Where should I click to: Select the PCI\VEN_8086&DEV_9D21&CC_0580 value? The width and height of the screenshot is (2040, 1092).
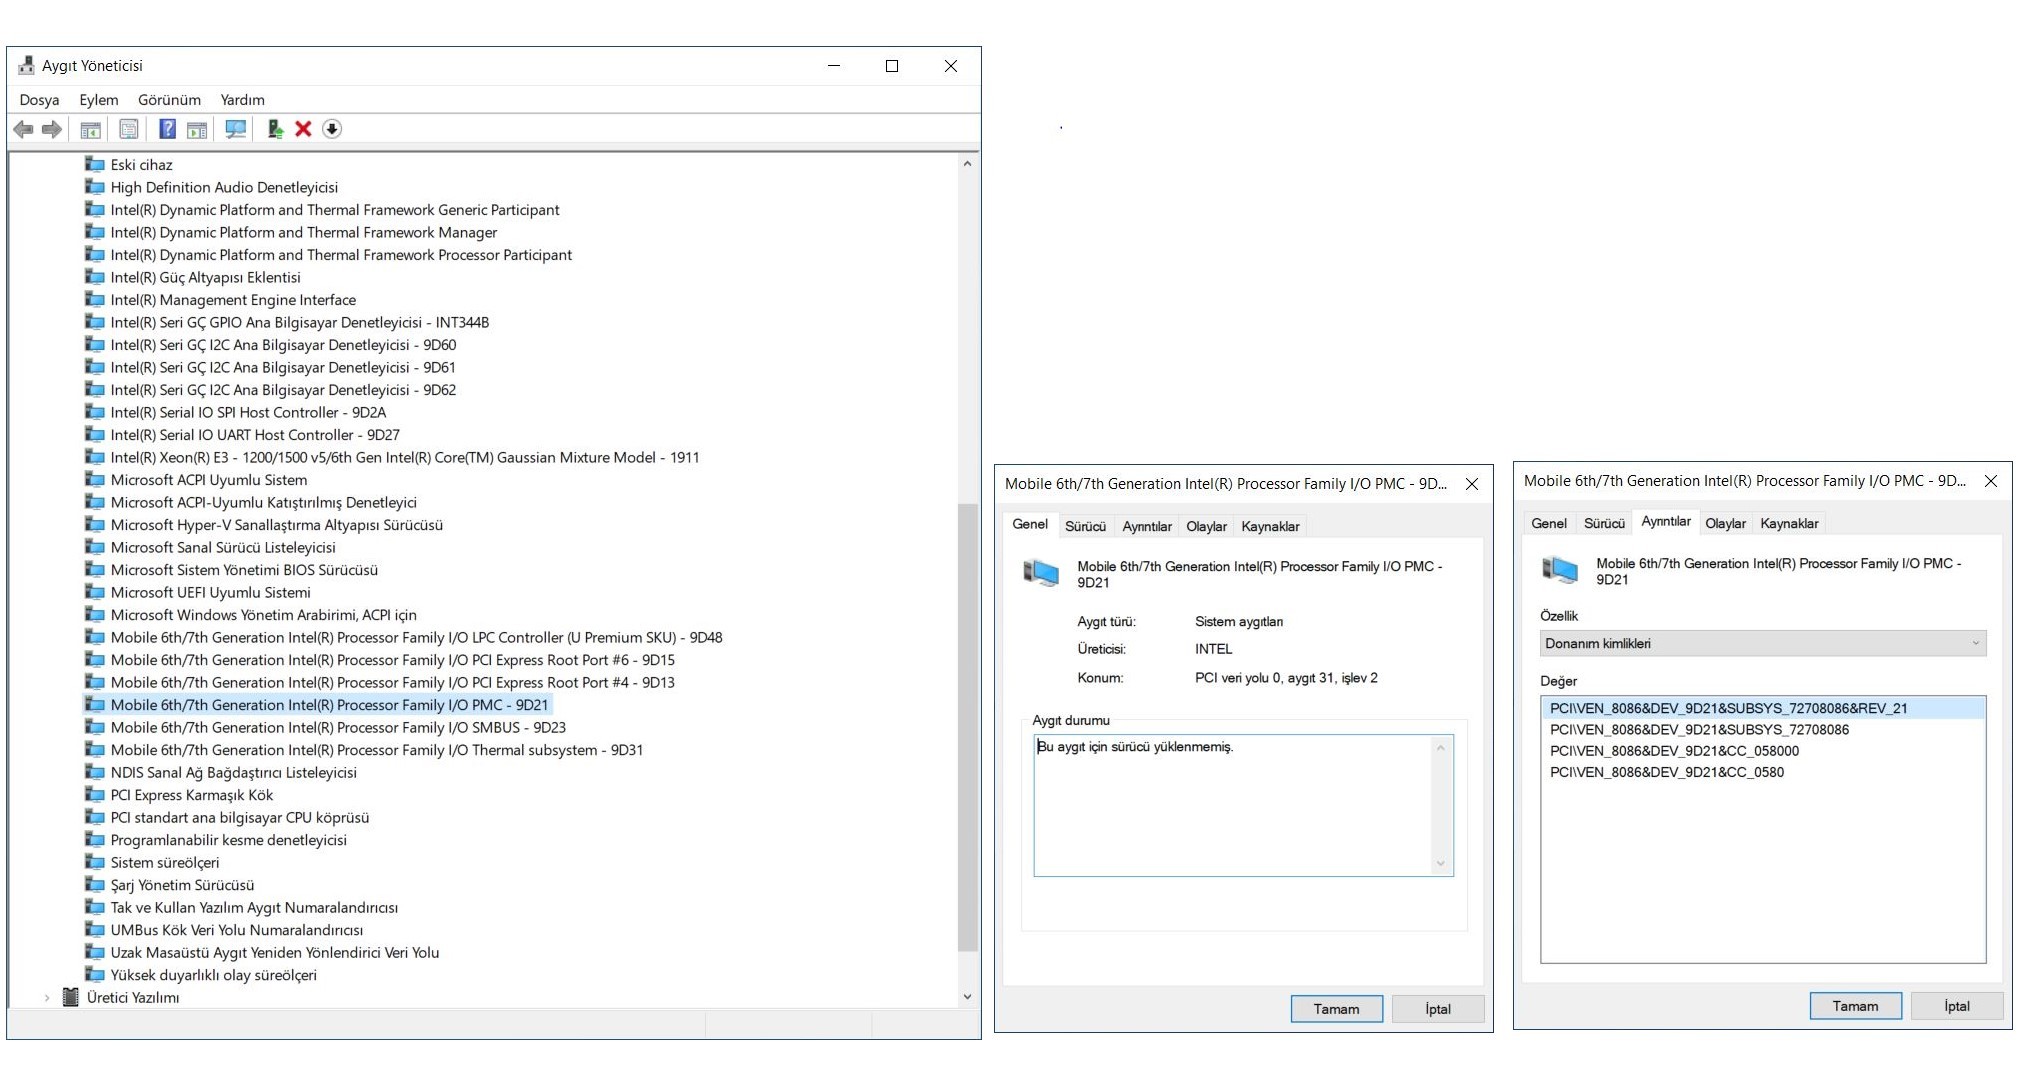click(1666, 773)
